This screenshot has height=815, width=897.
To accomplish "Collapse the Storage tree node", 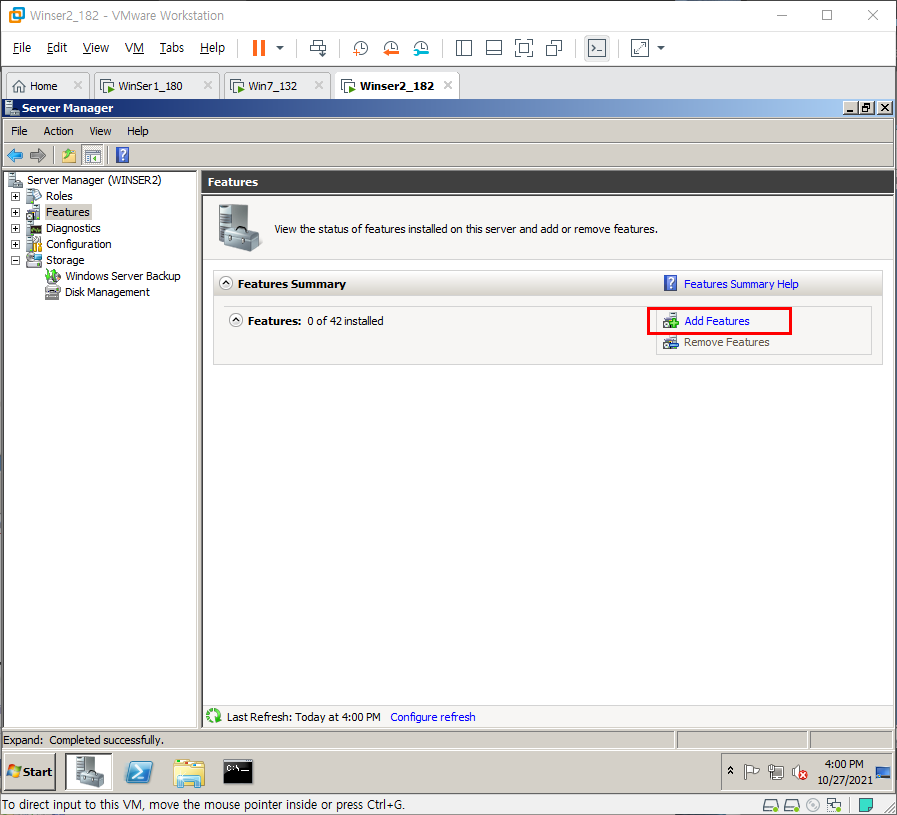I will [x=15, y=260].
